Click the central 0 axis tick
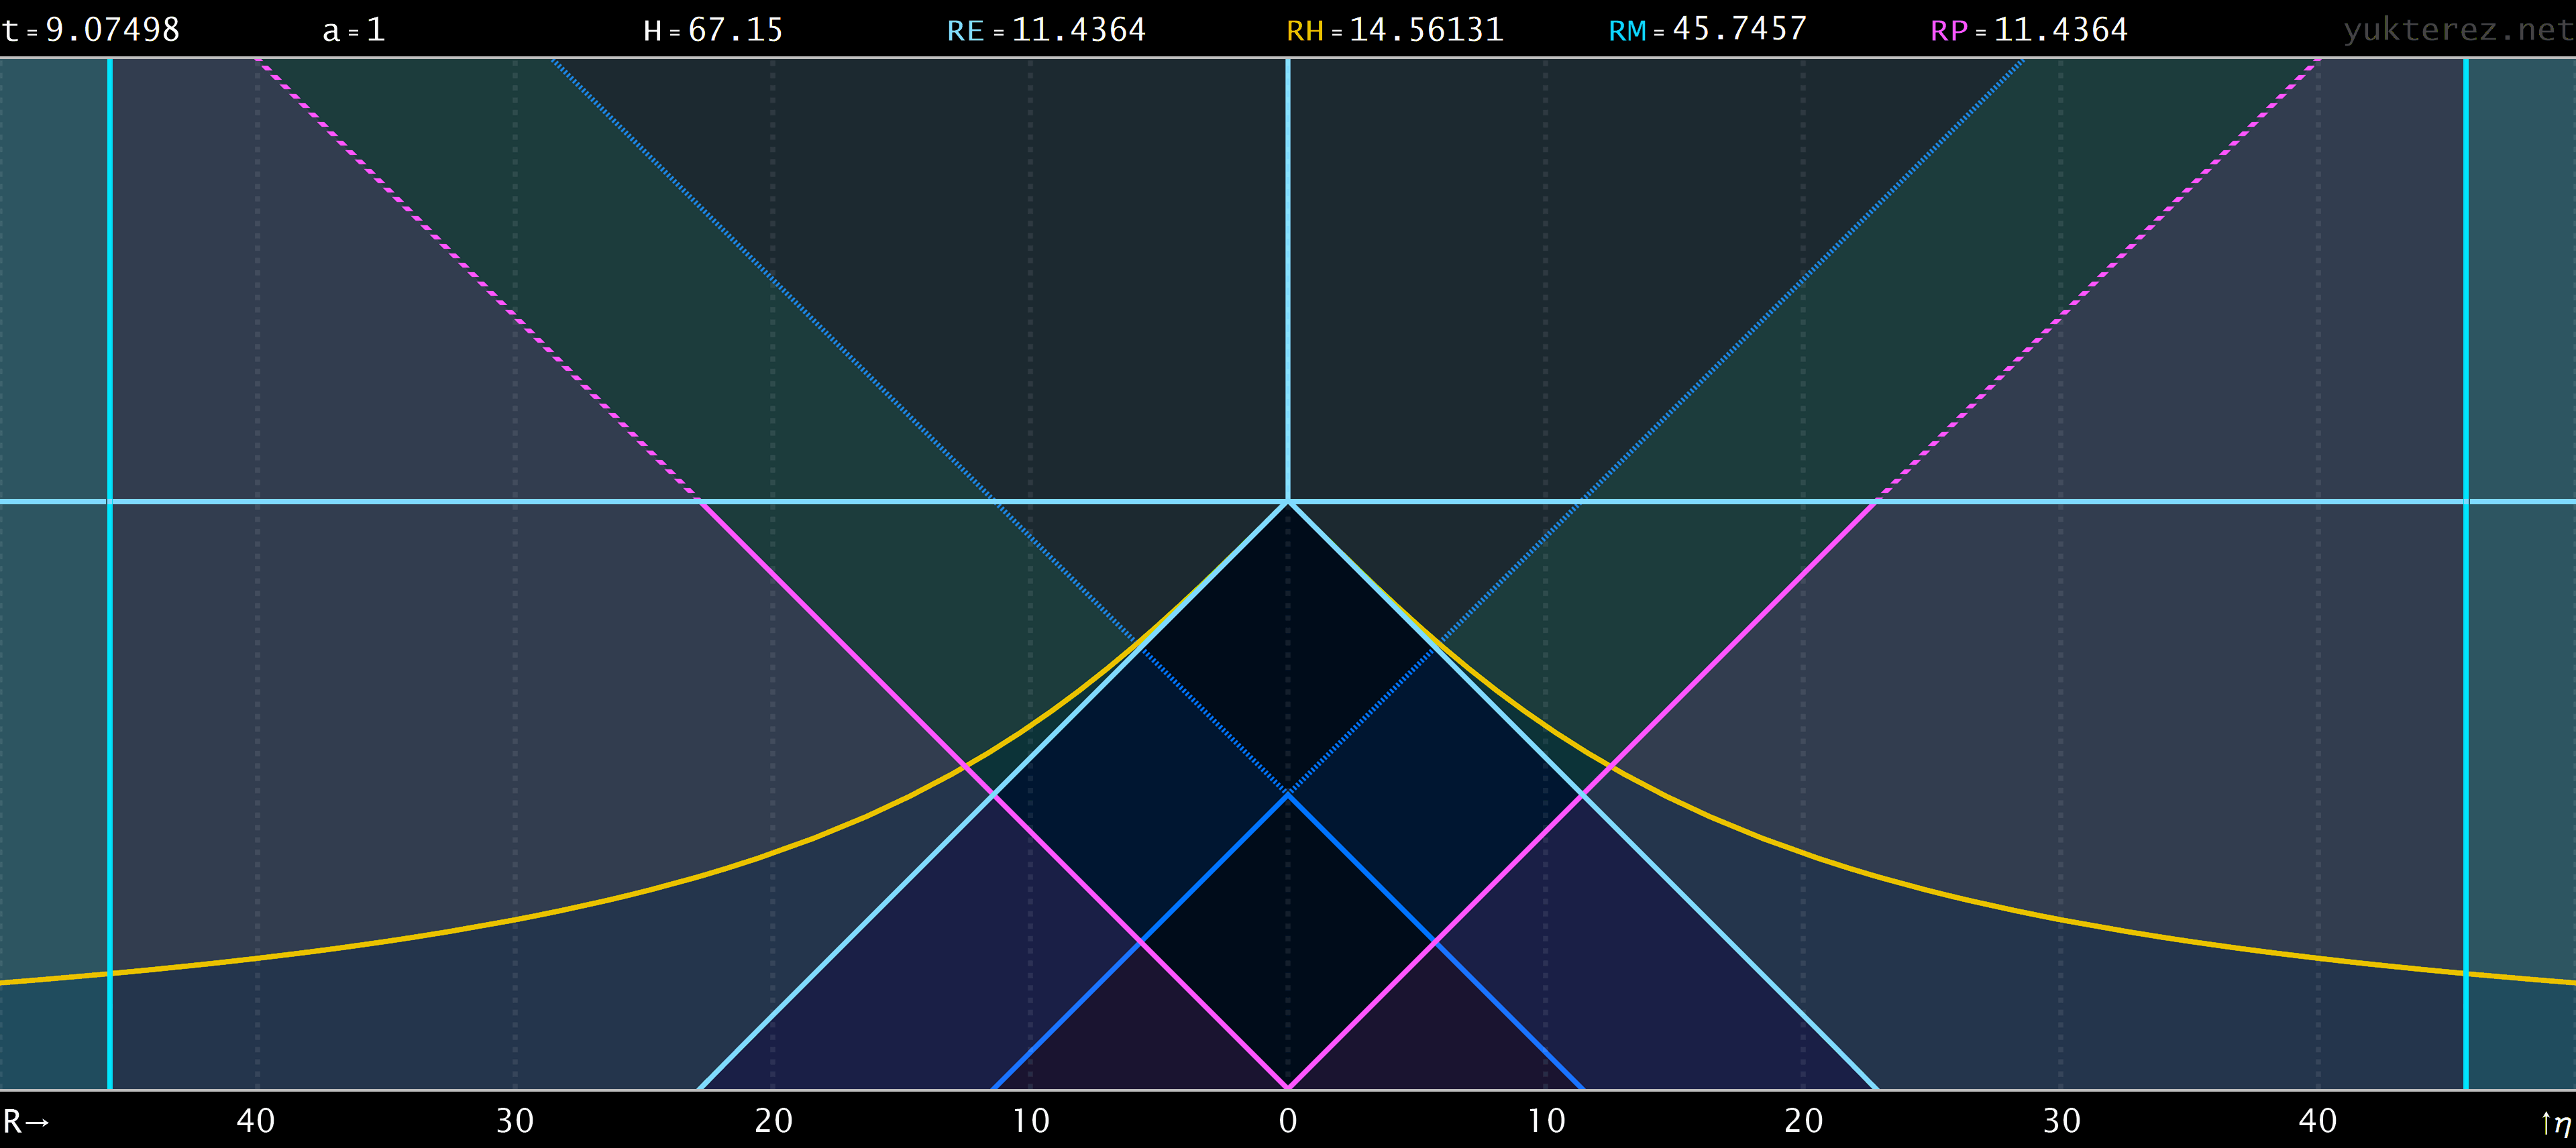The width and height of the screenshot is (2576, 1148). [x=1288, y=1120]
